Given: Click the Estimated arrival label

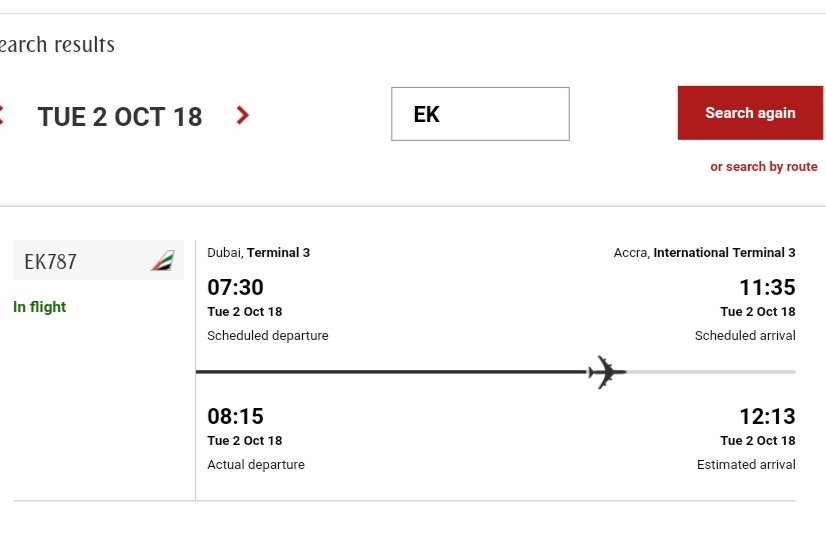Looking at the screenshot, I should tap(746, 464).
